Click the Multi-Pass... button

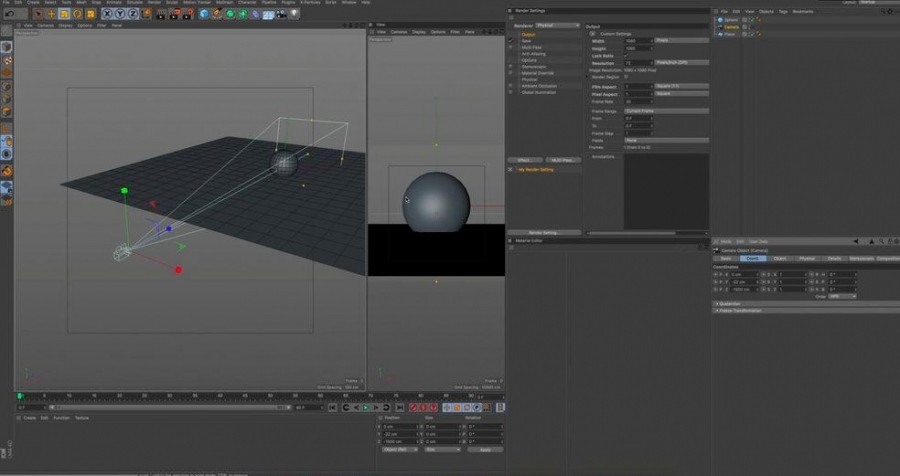(563, 160)
